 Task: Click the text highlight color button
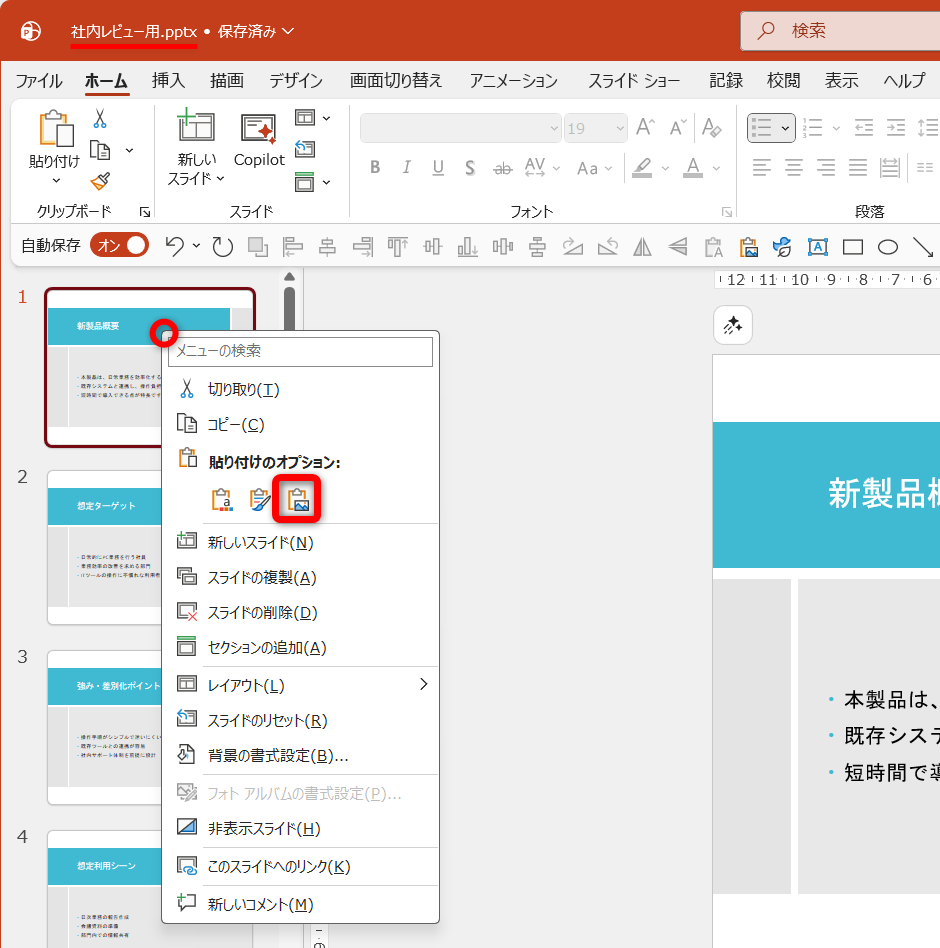click(x=642, y=167)
